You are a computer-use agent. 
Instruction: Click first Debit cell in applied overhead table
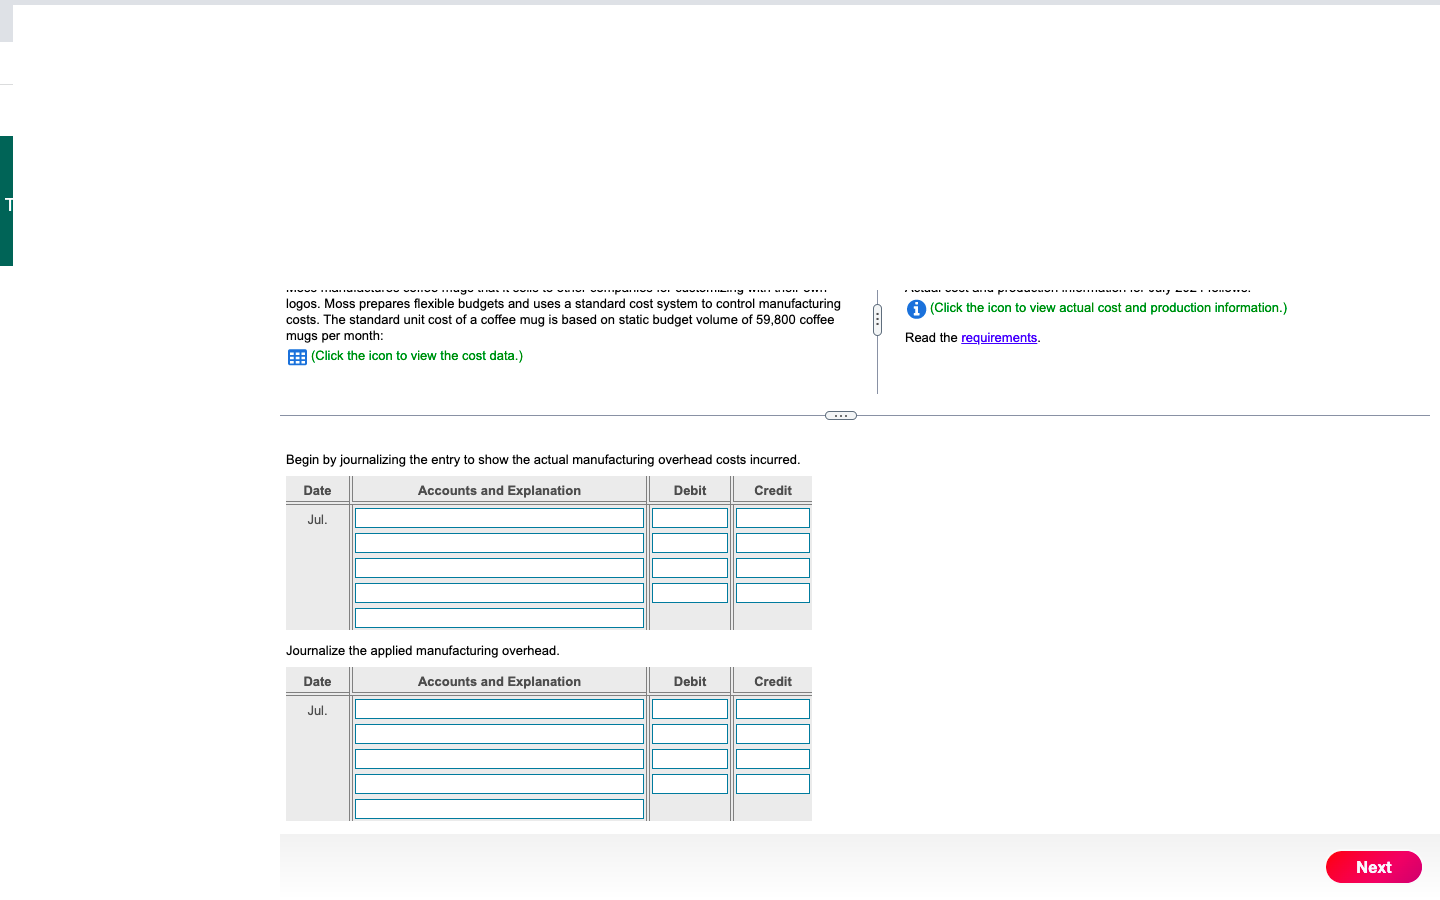click(x=689, y=708)
